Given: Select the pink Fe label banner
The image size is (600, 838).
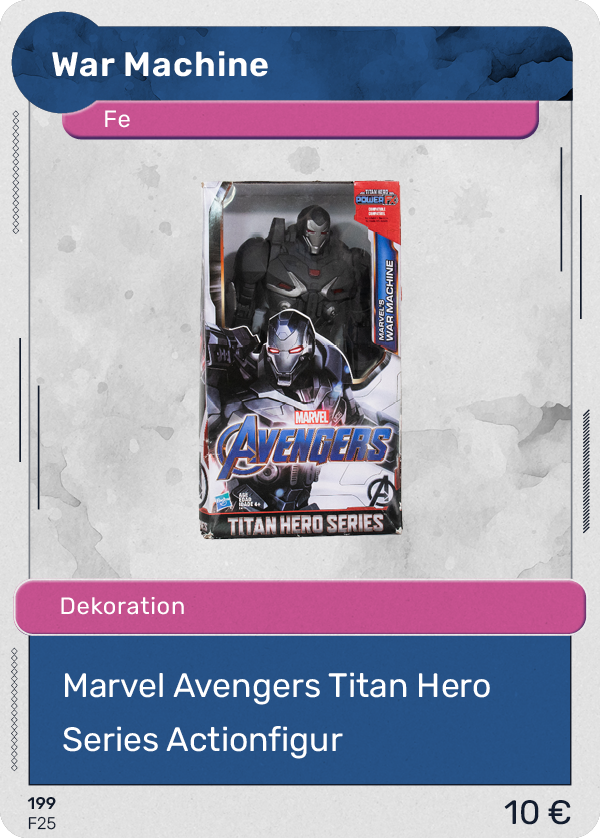Looking at the screenshot, I should 300,120.
